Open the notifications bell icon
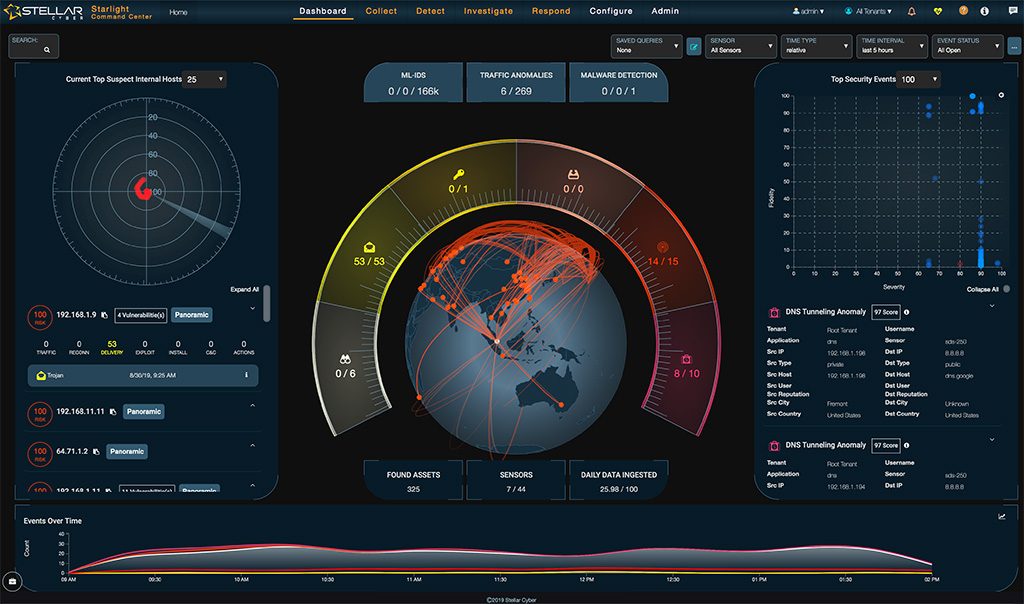This screenshot has height=604, width=1024. point(911,11)
